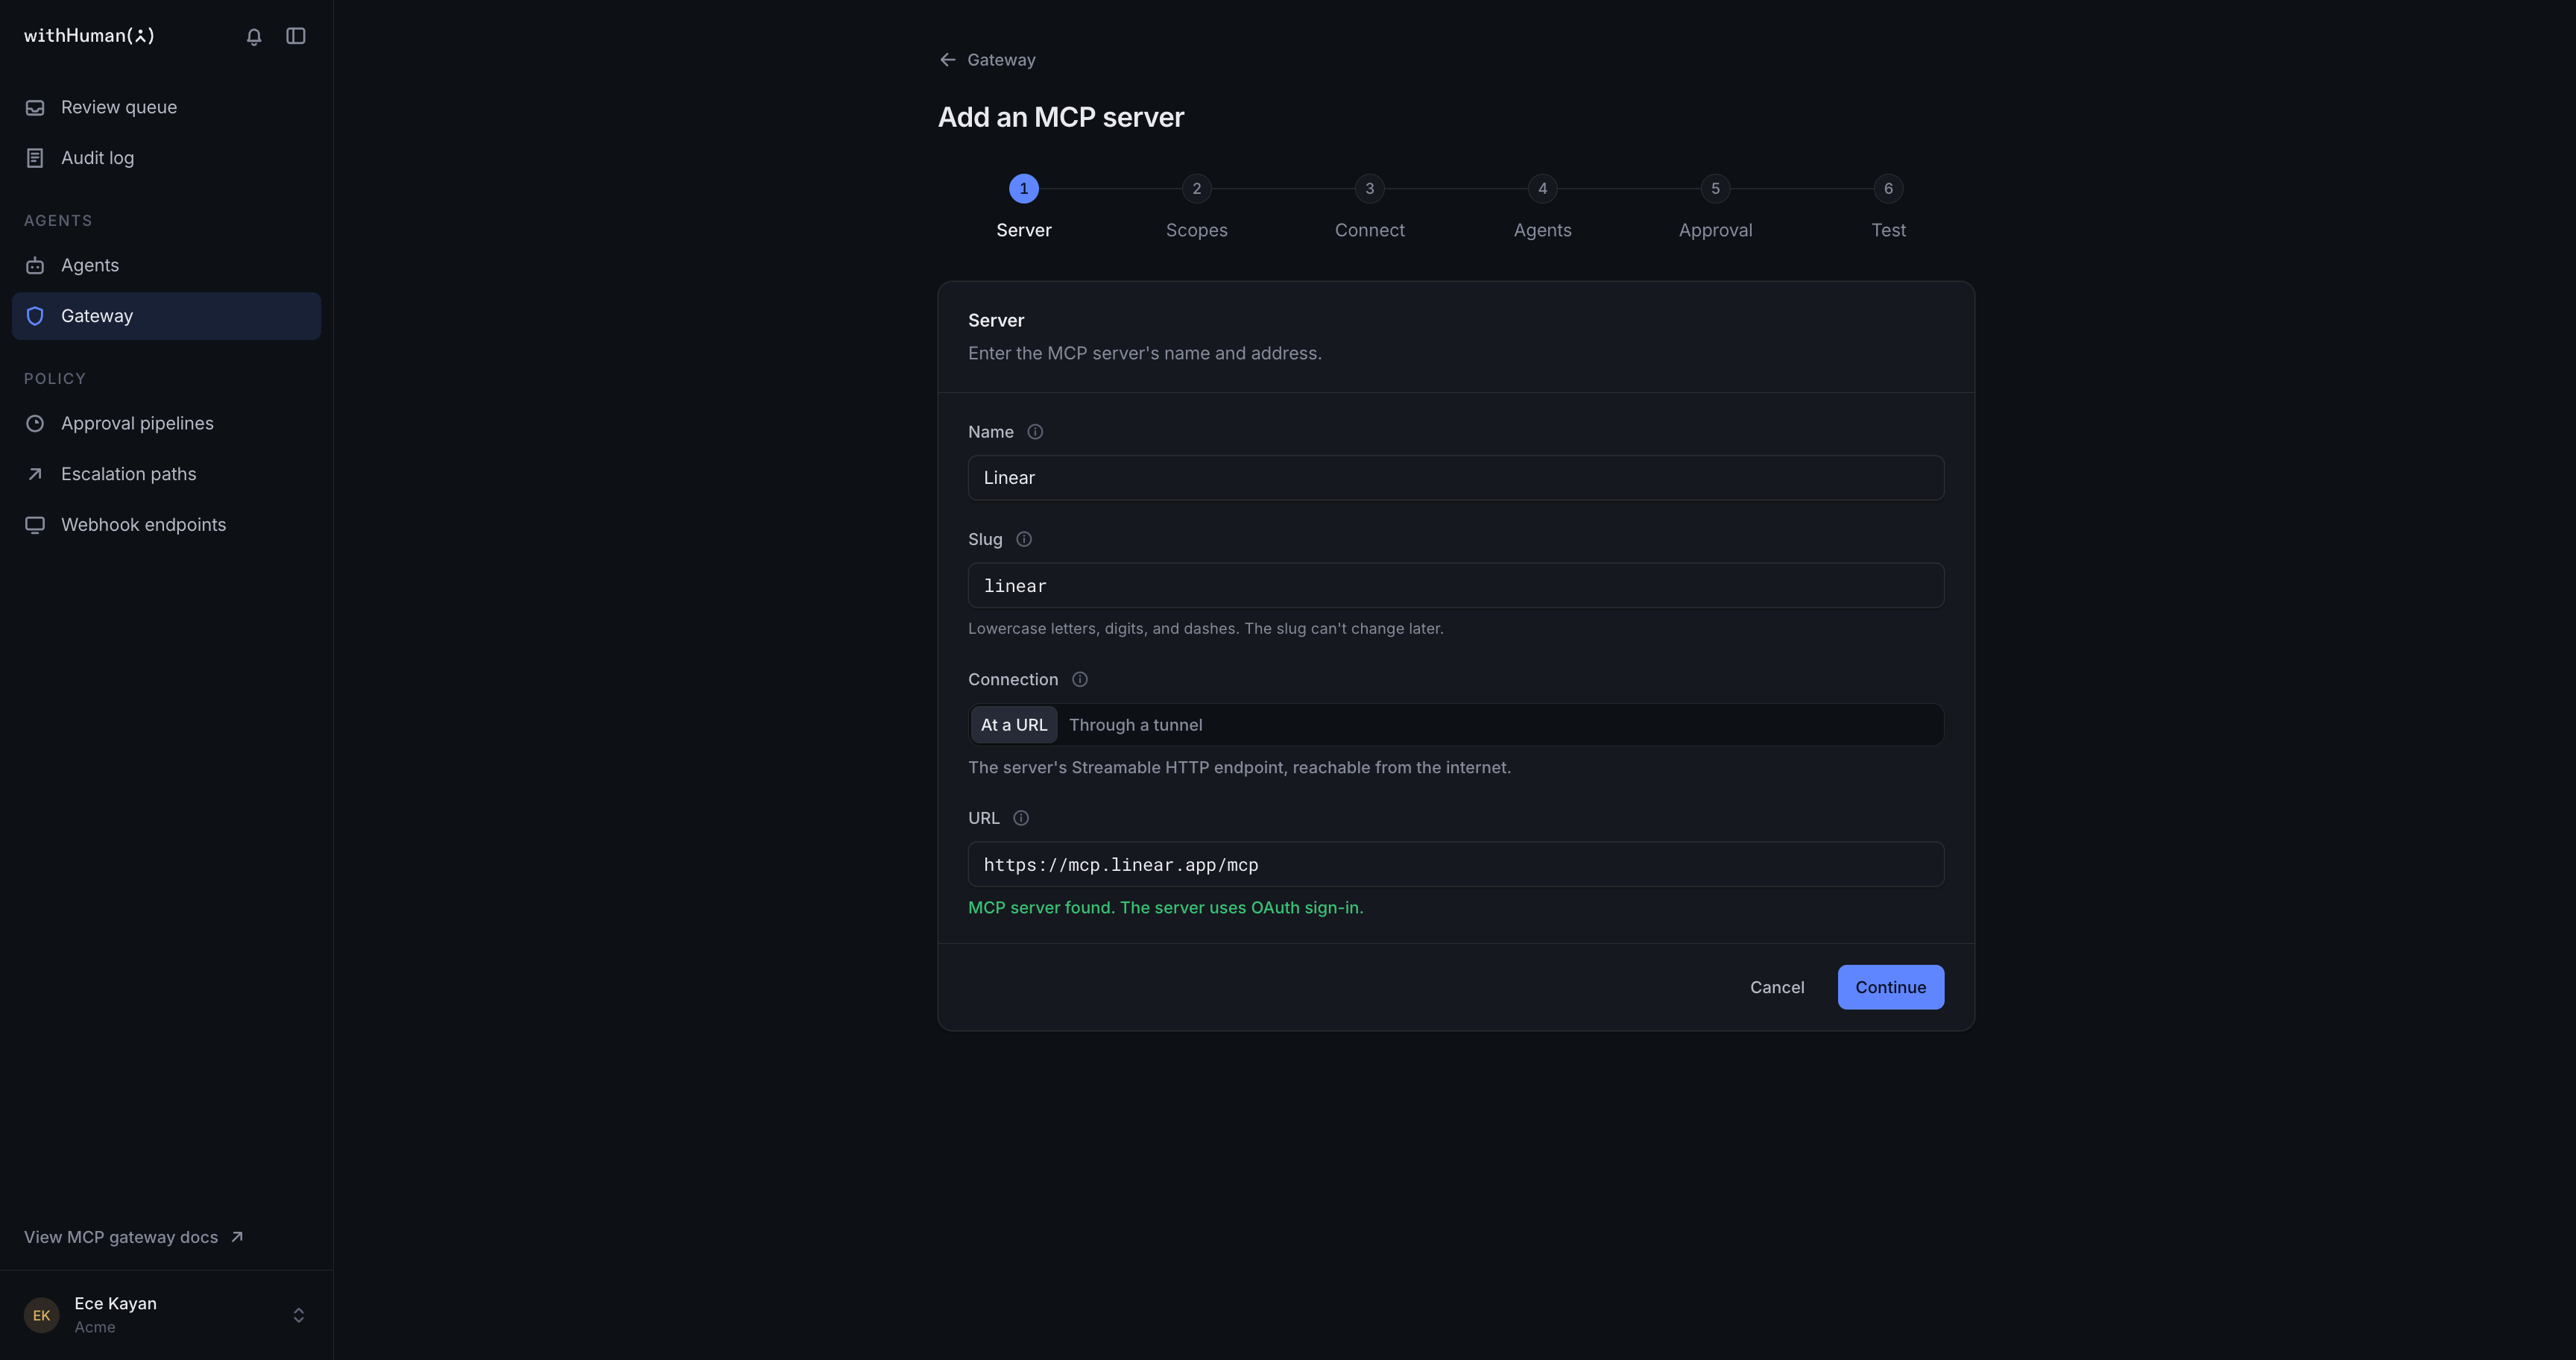This screenshot has width=2576, height=1360.
Task: Go to step 2 Scopes
Action: (1197, 208)
